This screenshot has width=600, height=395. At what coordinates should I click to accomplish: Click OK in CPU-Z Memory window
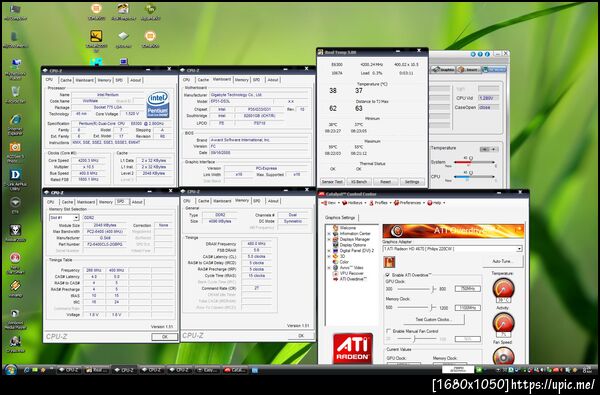[301, 336]
